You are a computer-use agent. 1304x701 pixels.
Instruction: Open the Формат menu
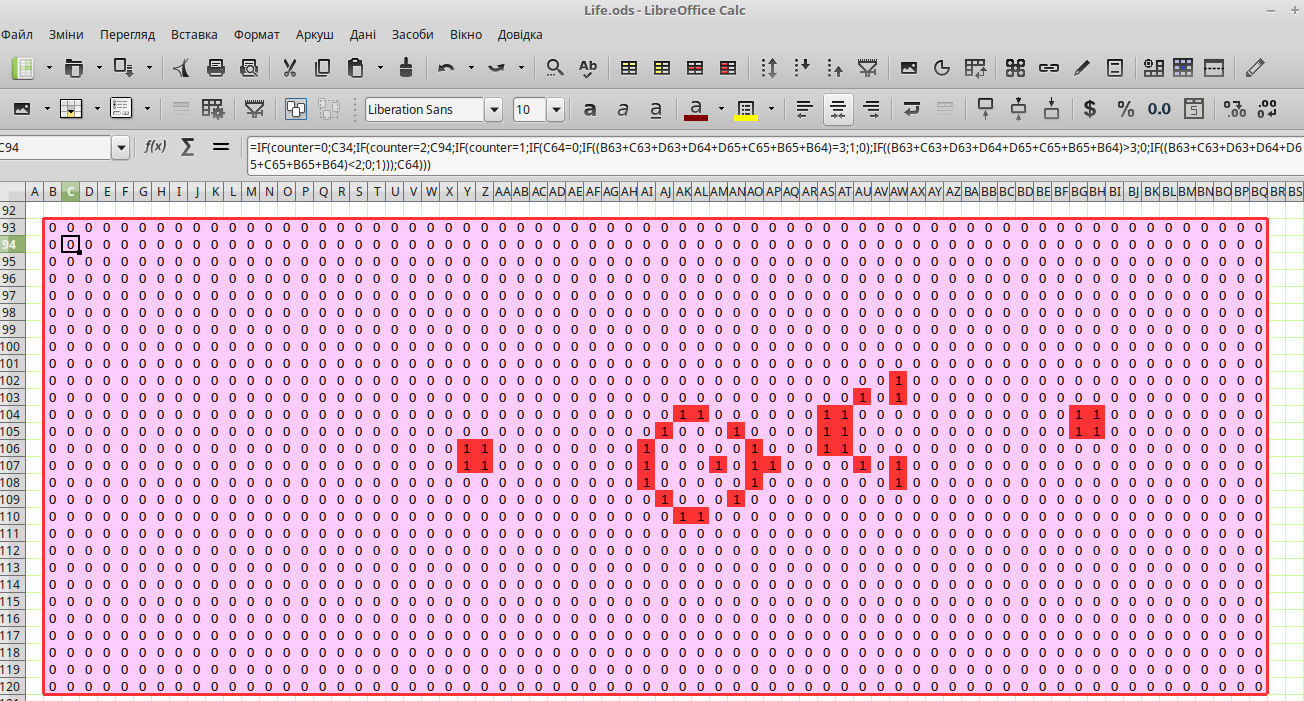click(x=257, y=34)
